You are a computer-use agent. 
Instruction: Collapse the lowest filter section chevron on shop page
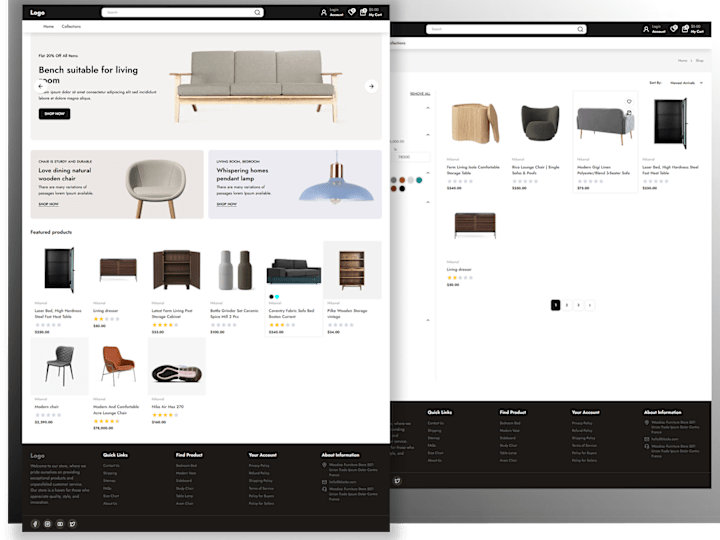428,320
